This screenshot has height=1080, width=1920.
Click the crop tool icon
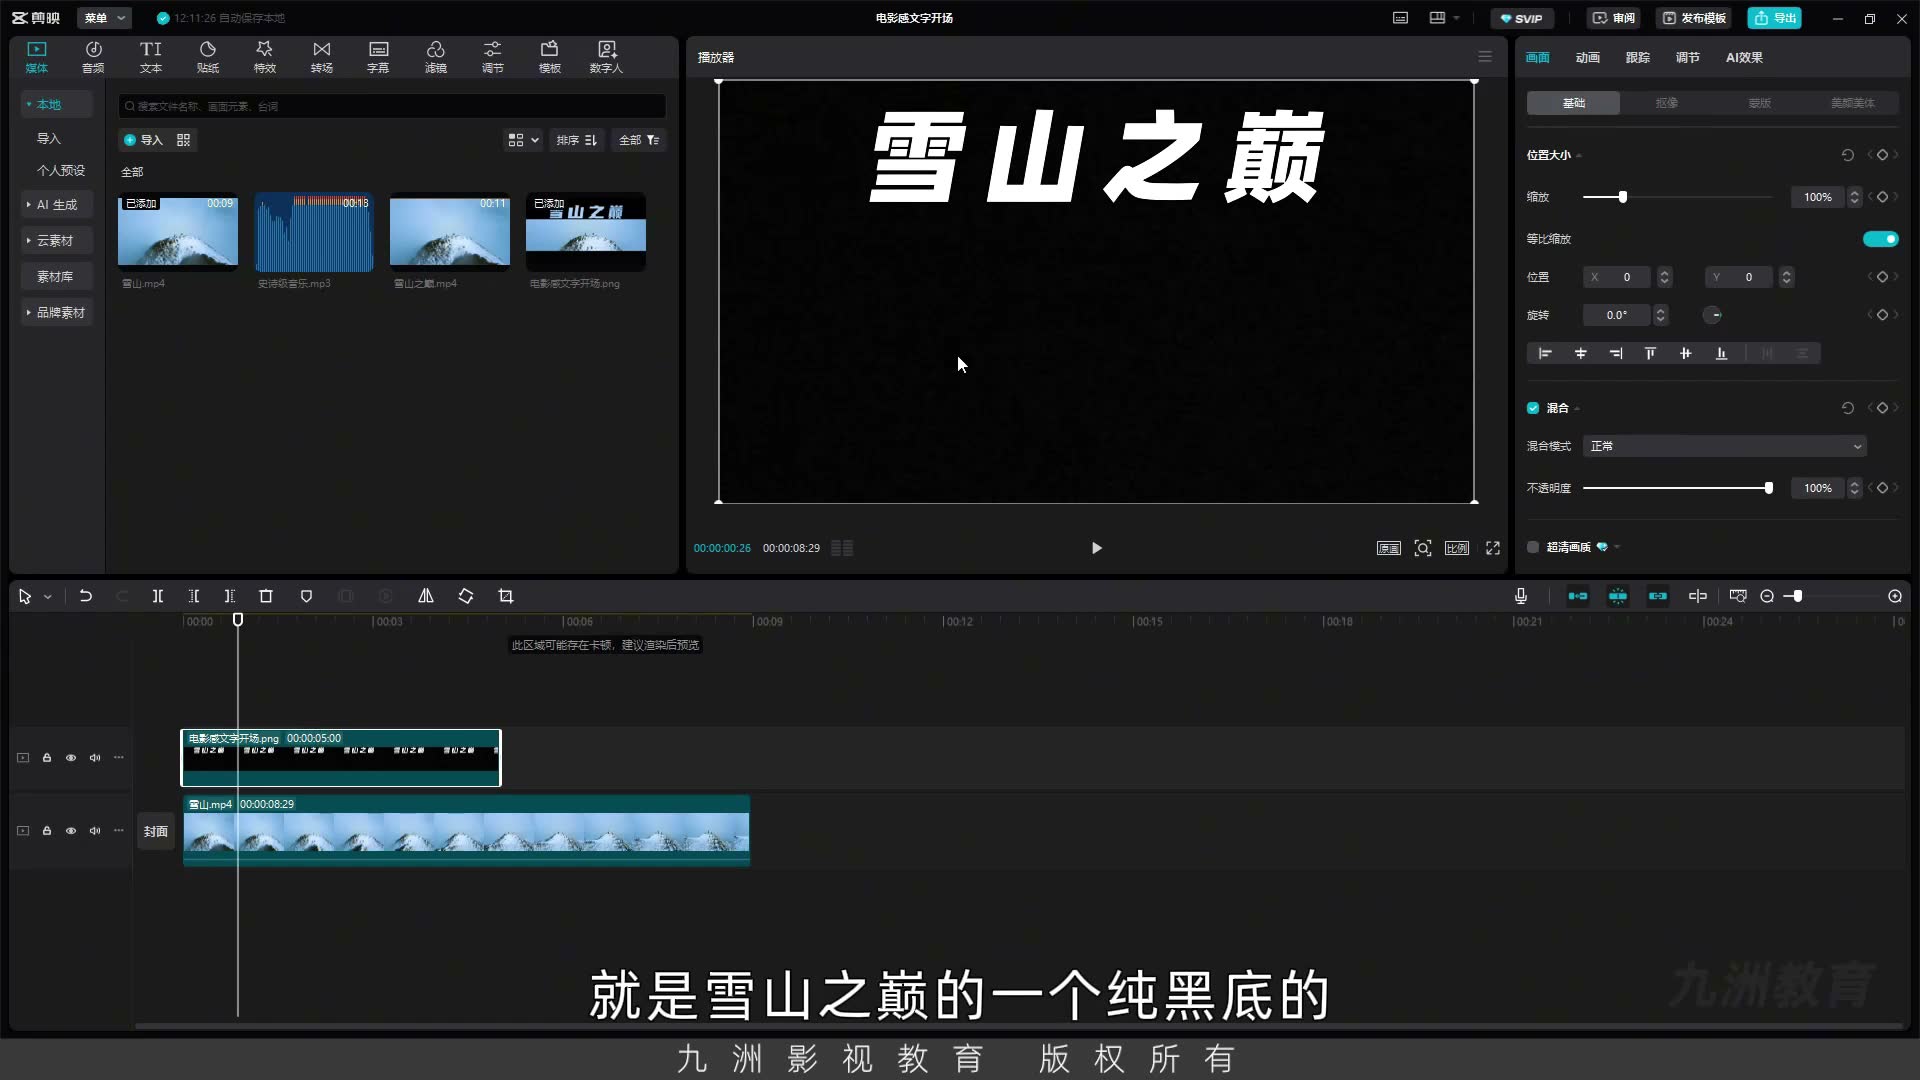coord(506,596)
